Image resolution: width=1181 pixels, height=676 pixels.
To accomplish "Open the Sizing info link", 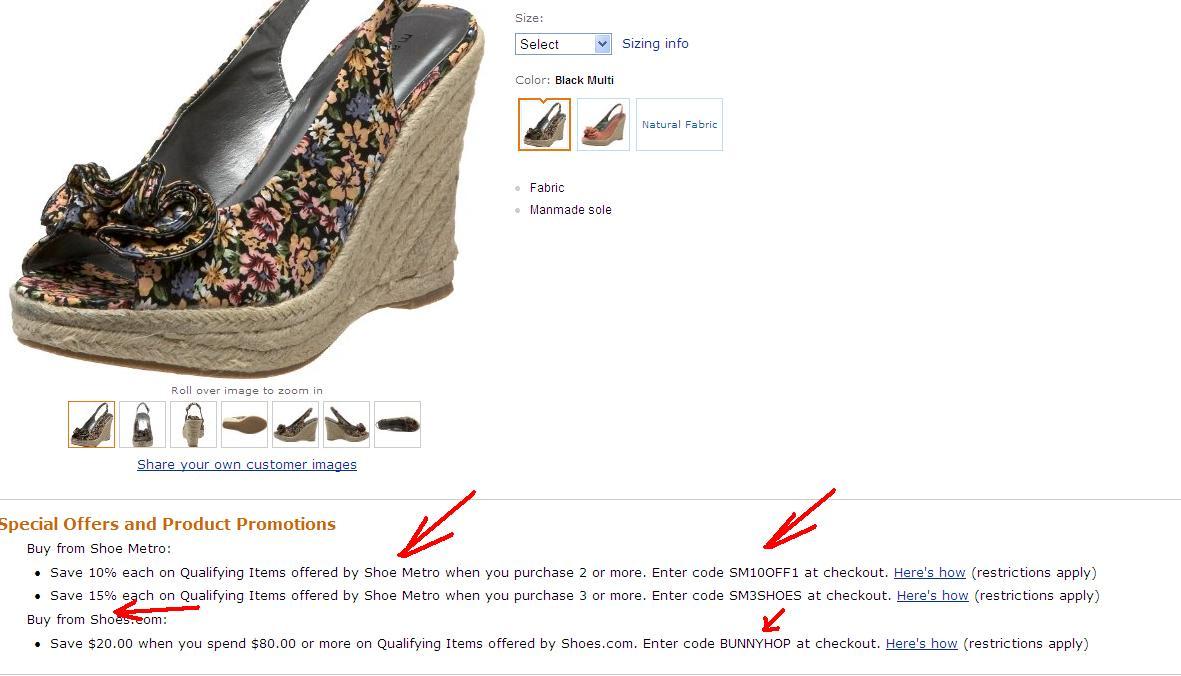I will 655,44.
